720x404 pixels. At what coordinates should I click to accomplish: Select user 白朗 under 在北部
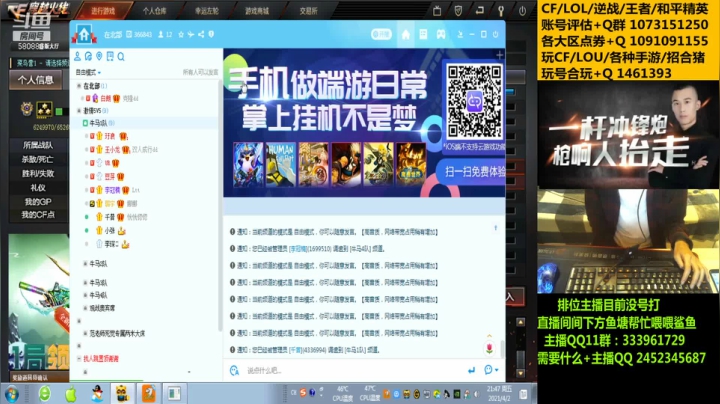click(106, 99)
